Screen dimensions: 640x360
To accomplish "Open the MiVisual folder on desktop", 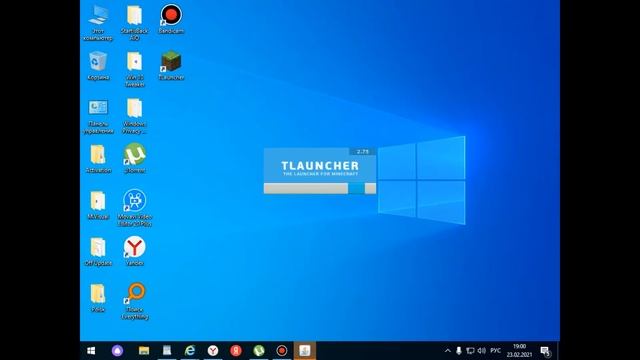I will [x=98, y=205].
